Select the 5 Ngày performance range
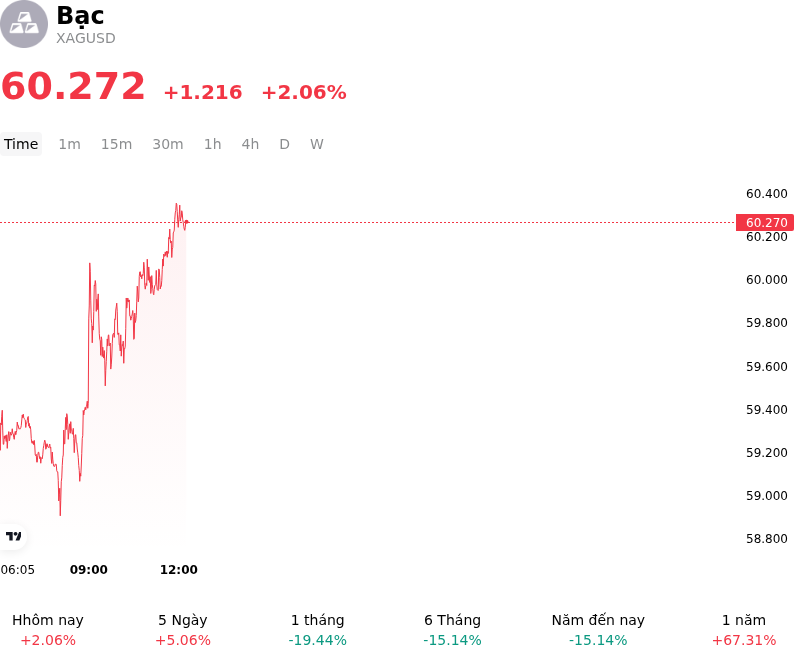Image resolution: width=800 pixels, height=660 pixels. 183,630
